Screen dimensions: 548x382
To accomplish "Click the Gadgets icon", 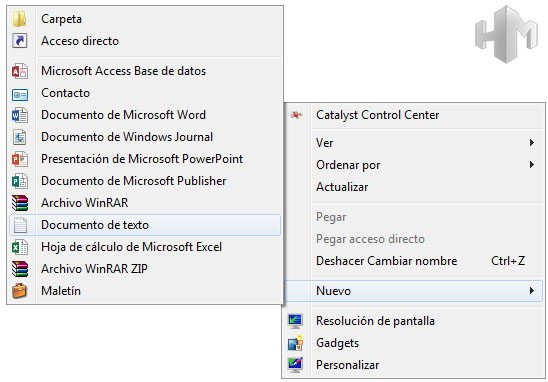I will point(295,343).
